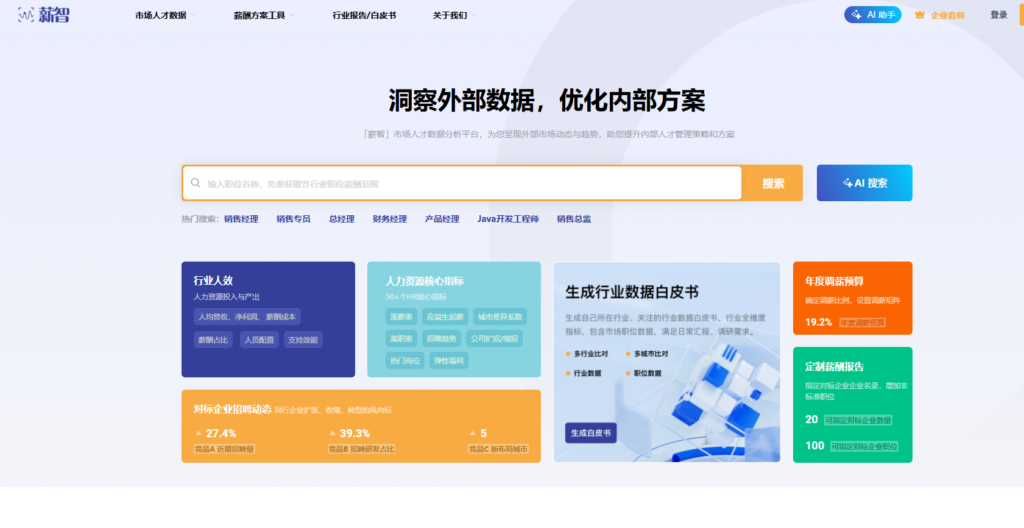Screen dimensions: 1024x528
Task: Select hot search 产品经理
Action: point(442,219)
